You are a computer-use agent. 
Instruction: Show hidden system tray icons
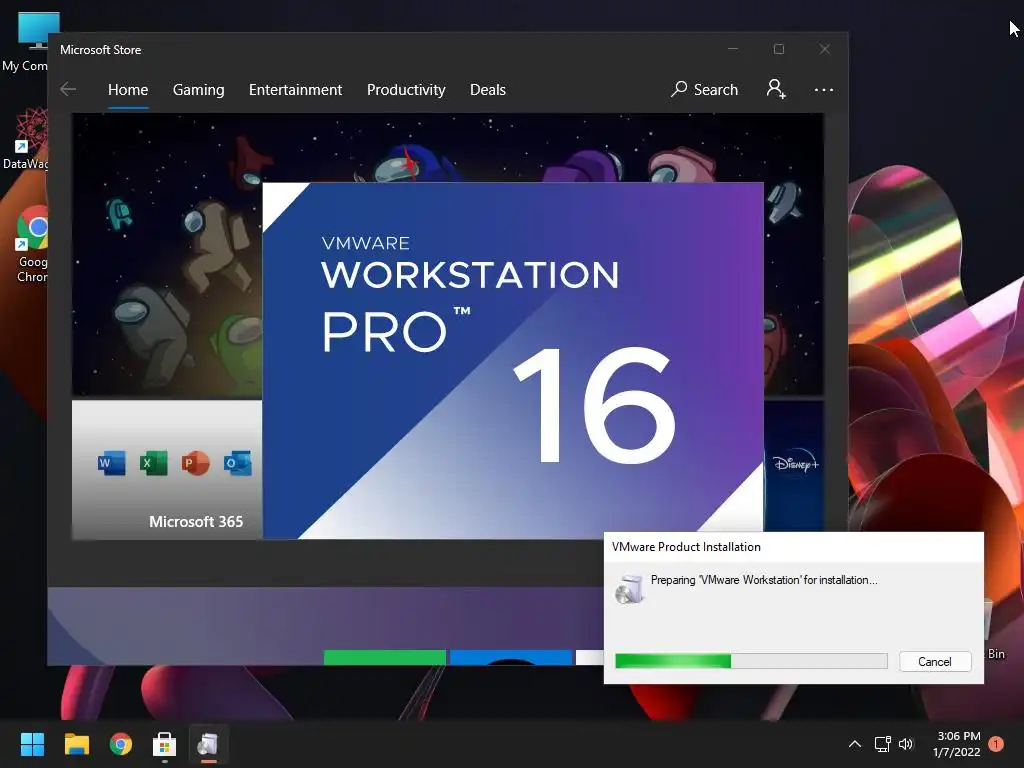tap(854, 744)
